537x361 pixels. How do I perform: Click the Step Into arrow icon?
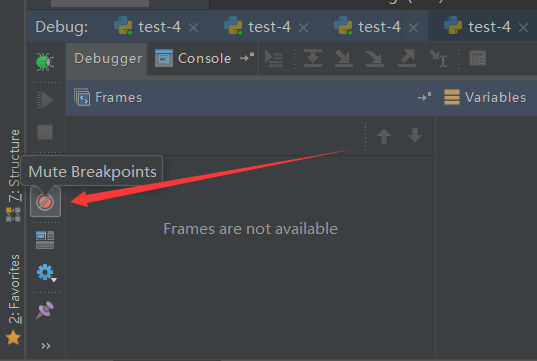coord(344,58)
